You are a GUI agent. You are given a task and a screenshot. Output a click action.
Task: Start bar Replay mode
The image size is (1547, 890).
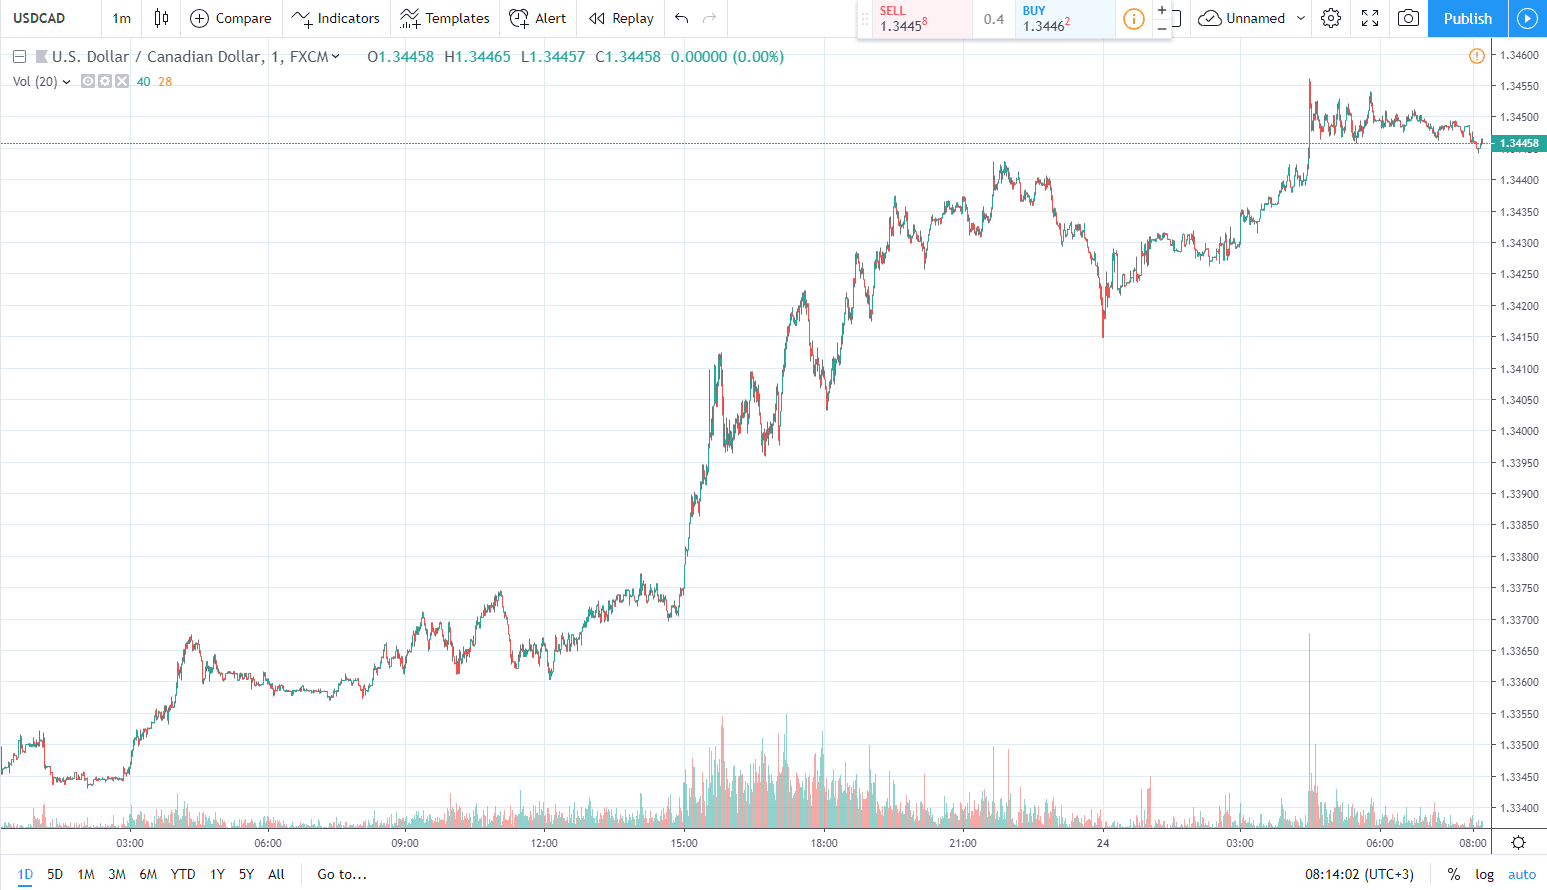[x=621, y=18]
